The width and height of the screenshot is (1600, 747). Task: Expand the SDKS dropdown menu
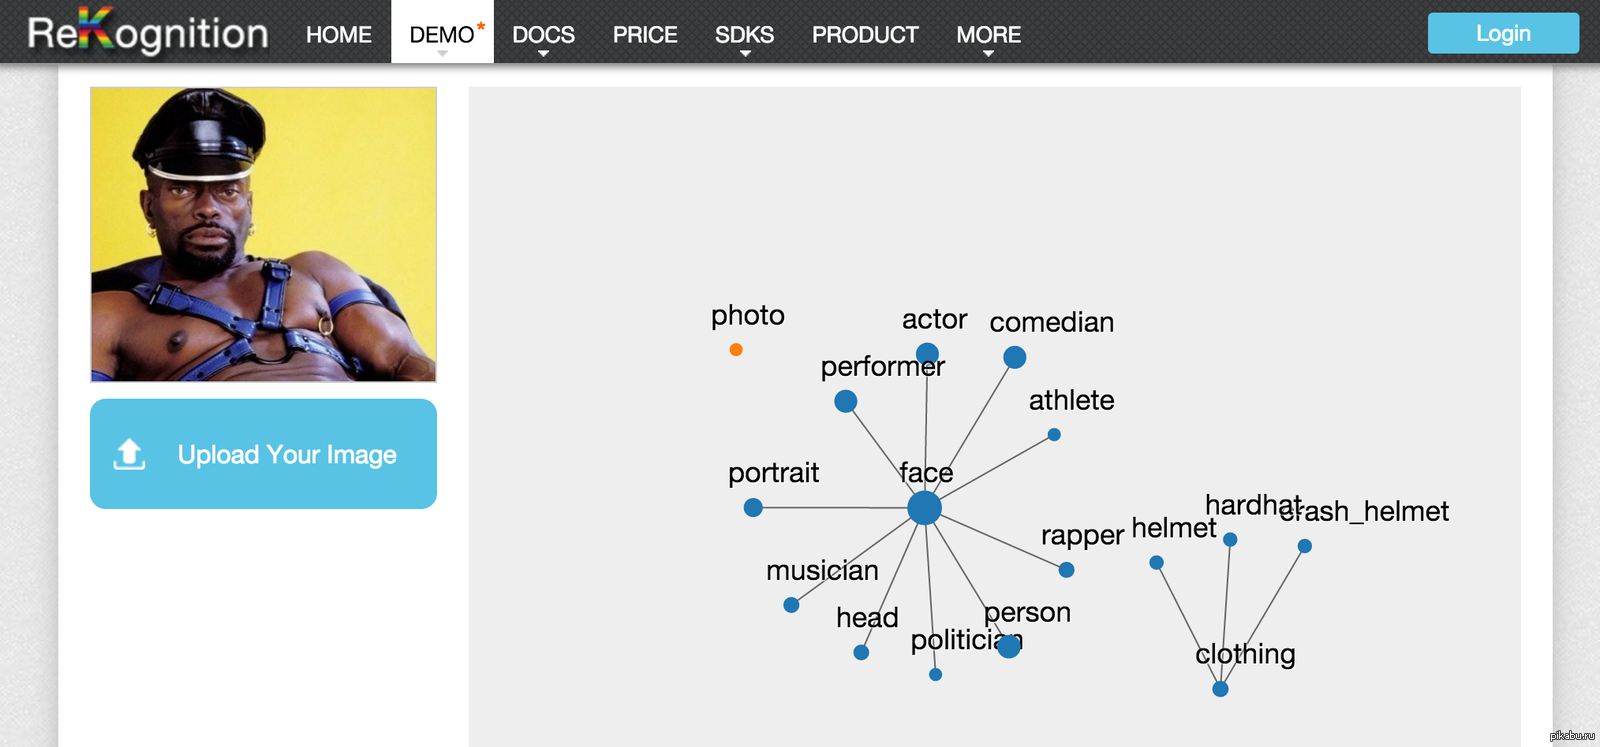(744, 35)
